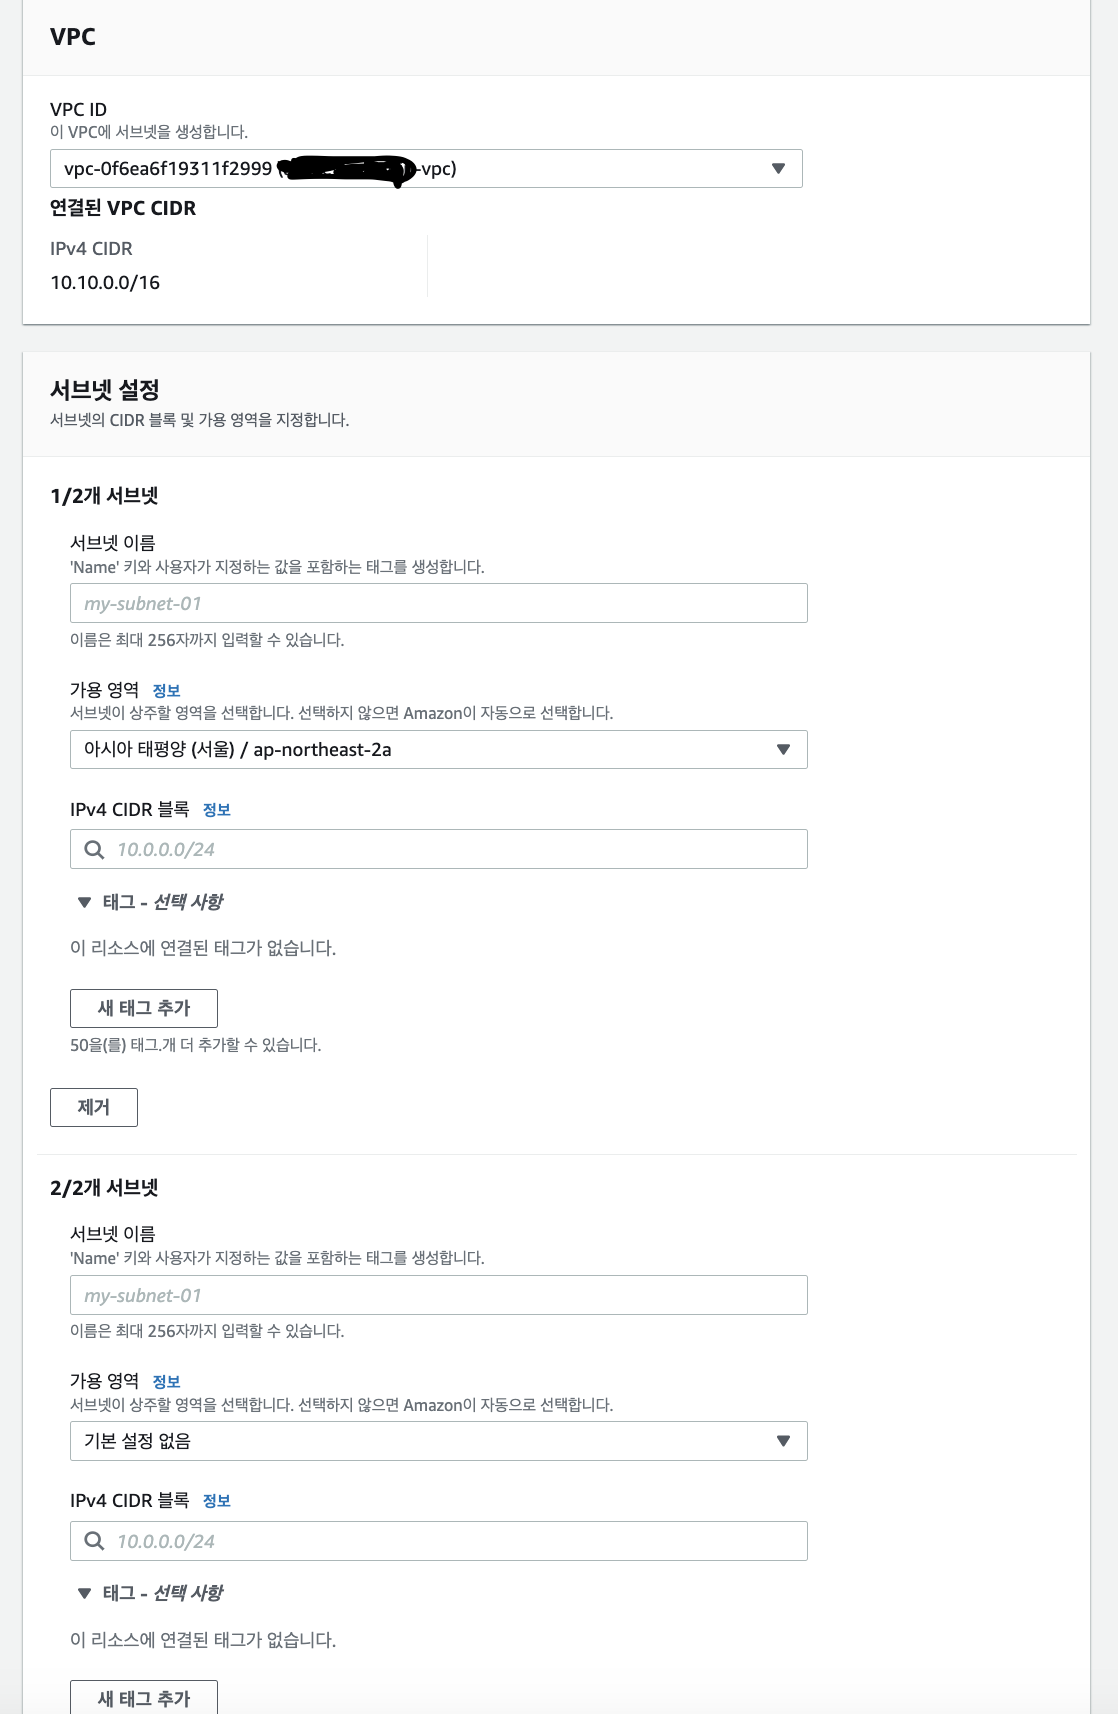1118x1714 pixels.
Task: Click the dropdown arrow of ap-northeast-2a selector
Action: tap(783, 750)
